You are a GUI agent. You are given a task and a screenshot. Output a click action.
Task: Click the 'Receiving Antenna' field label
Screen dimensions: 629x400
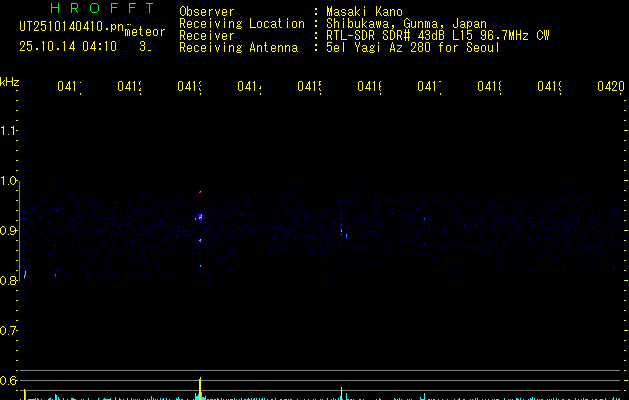[238, 47]
